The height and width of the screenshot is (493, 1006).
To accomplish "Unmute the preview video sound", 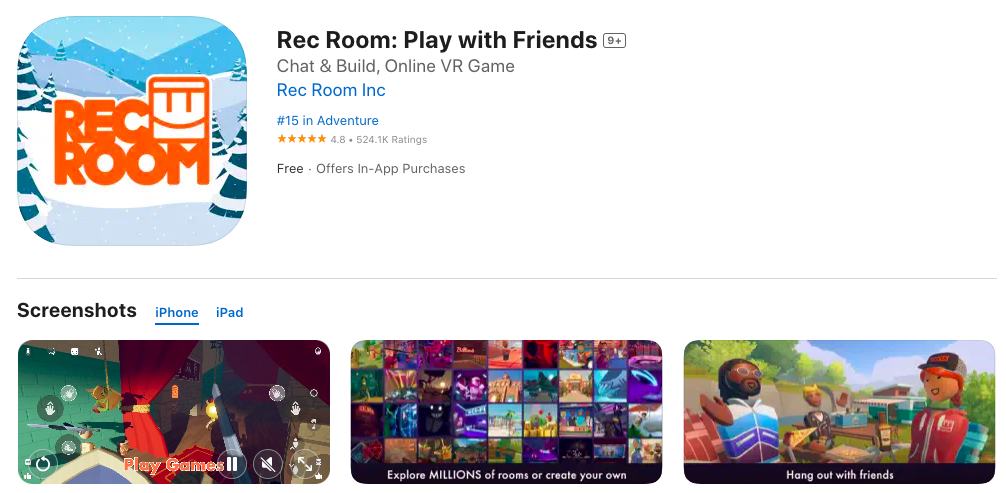I will [268, 463].
